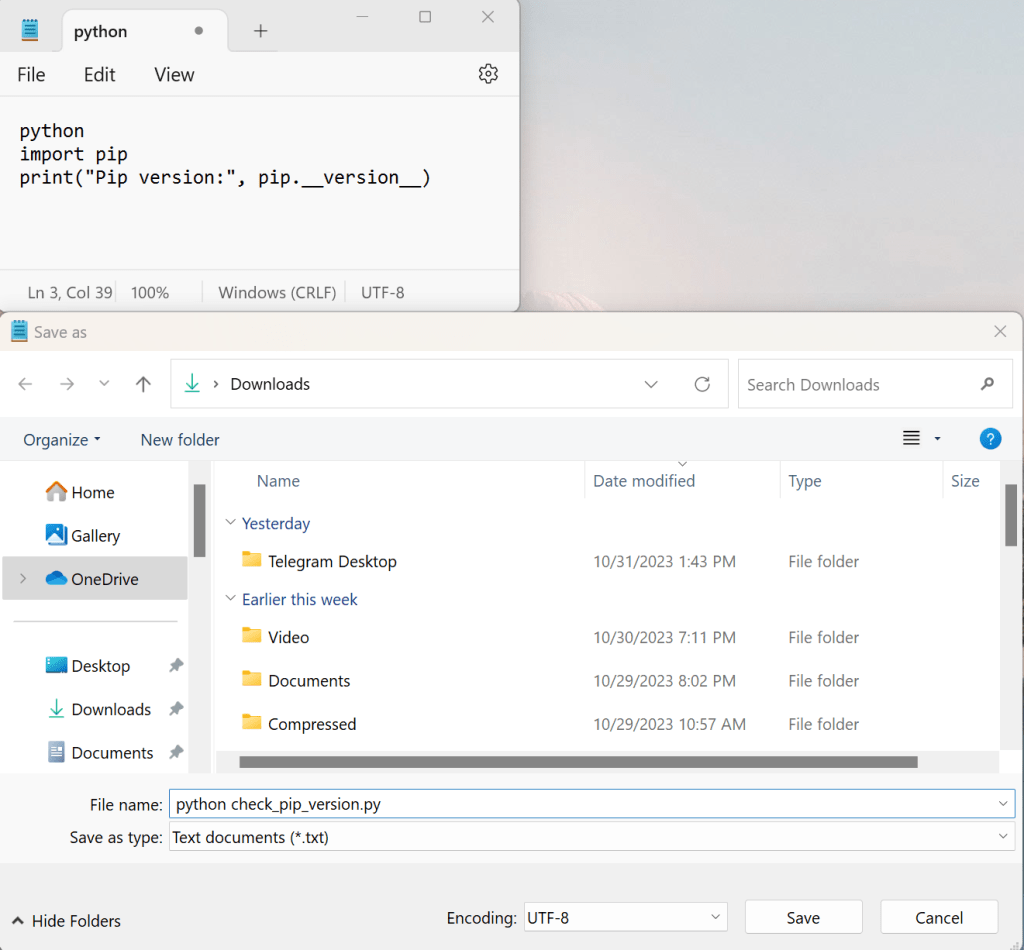Screen dimensions: 1024x950
Task: Open the File menu in Notepad
Action: [x=31, y=75]
